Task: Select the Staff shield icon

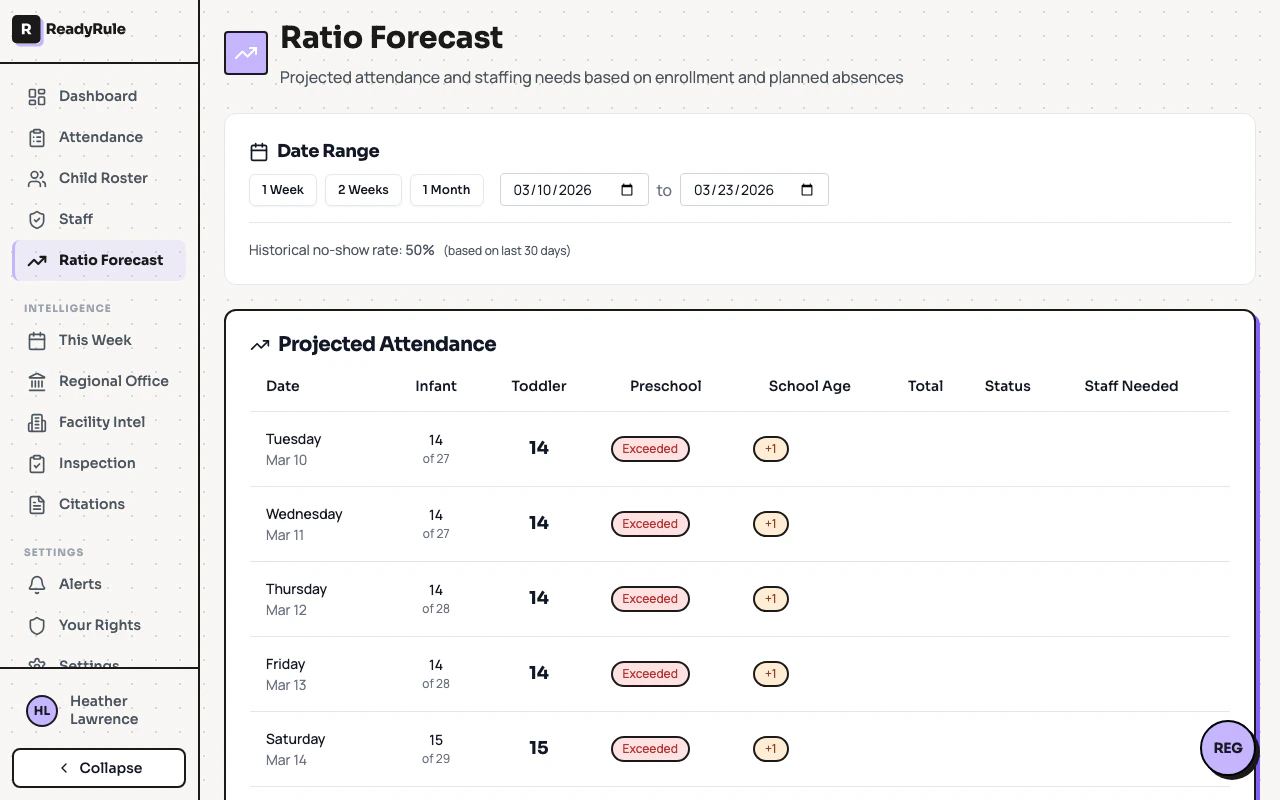Action: point(37,219)
